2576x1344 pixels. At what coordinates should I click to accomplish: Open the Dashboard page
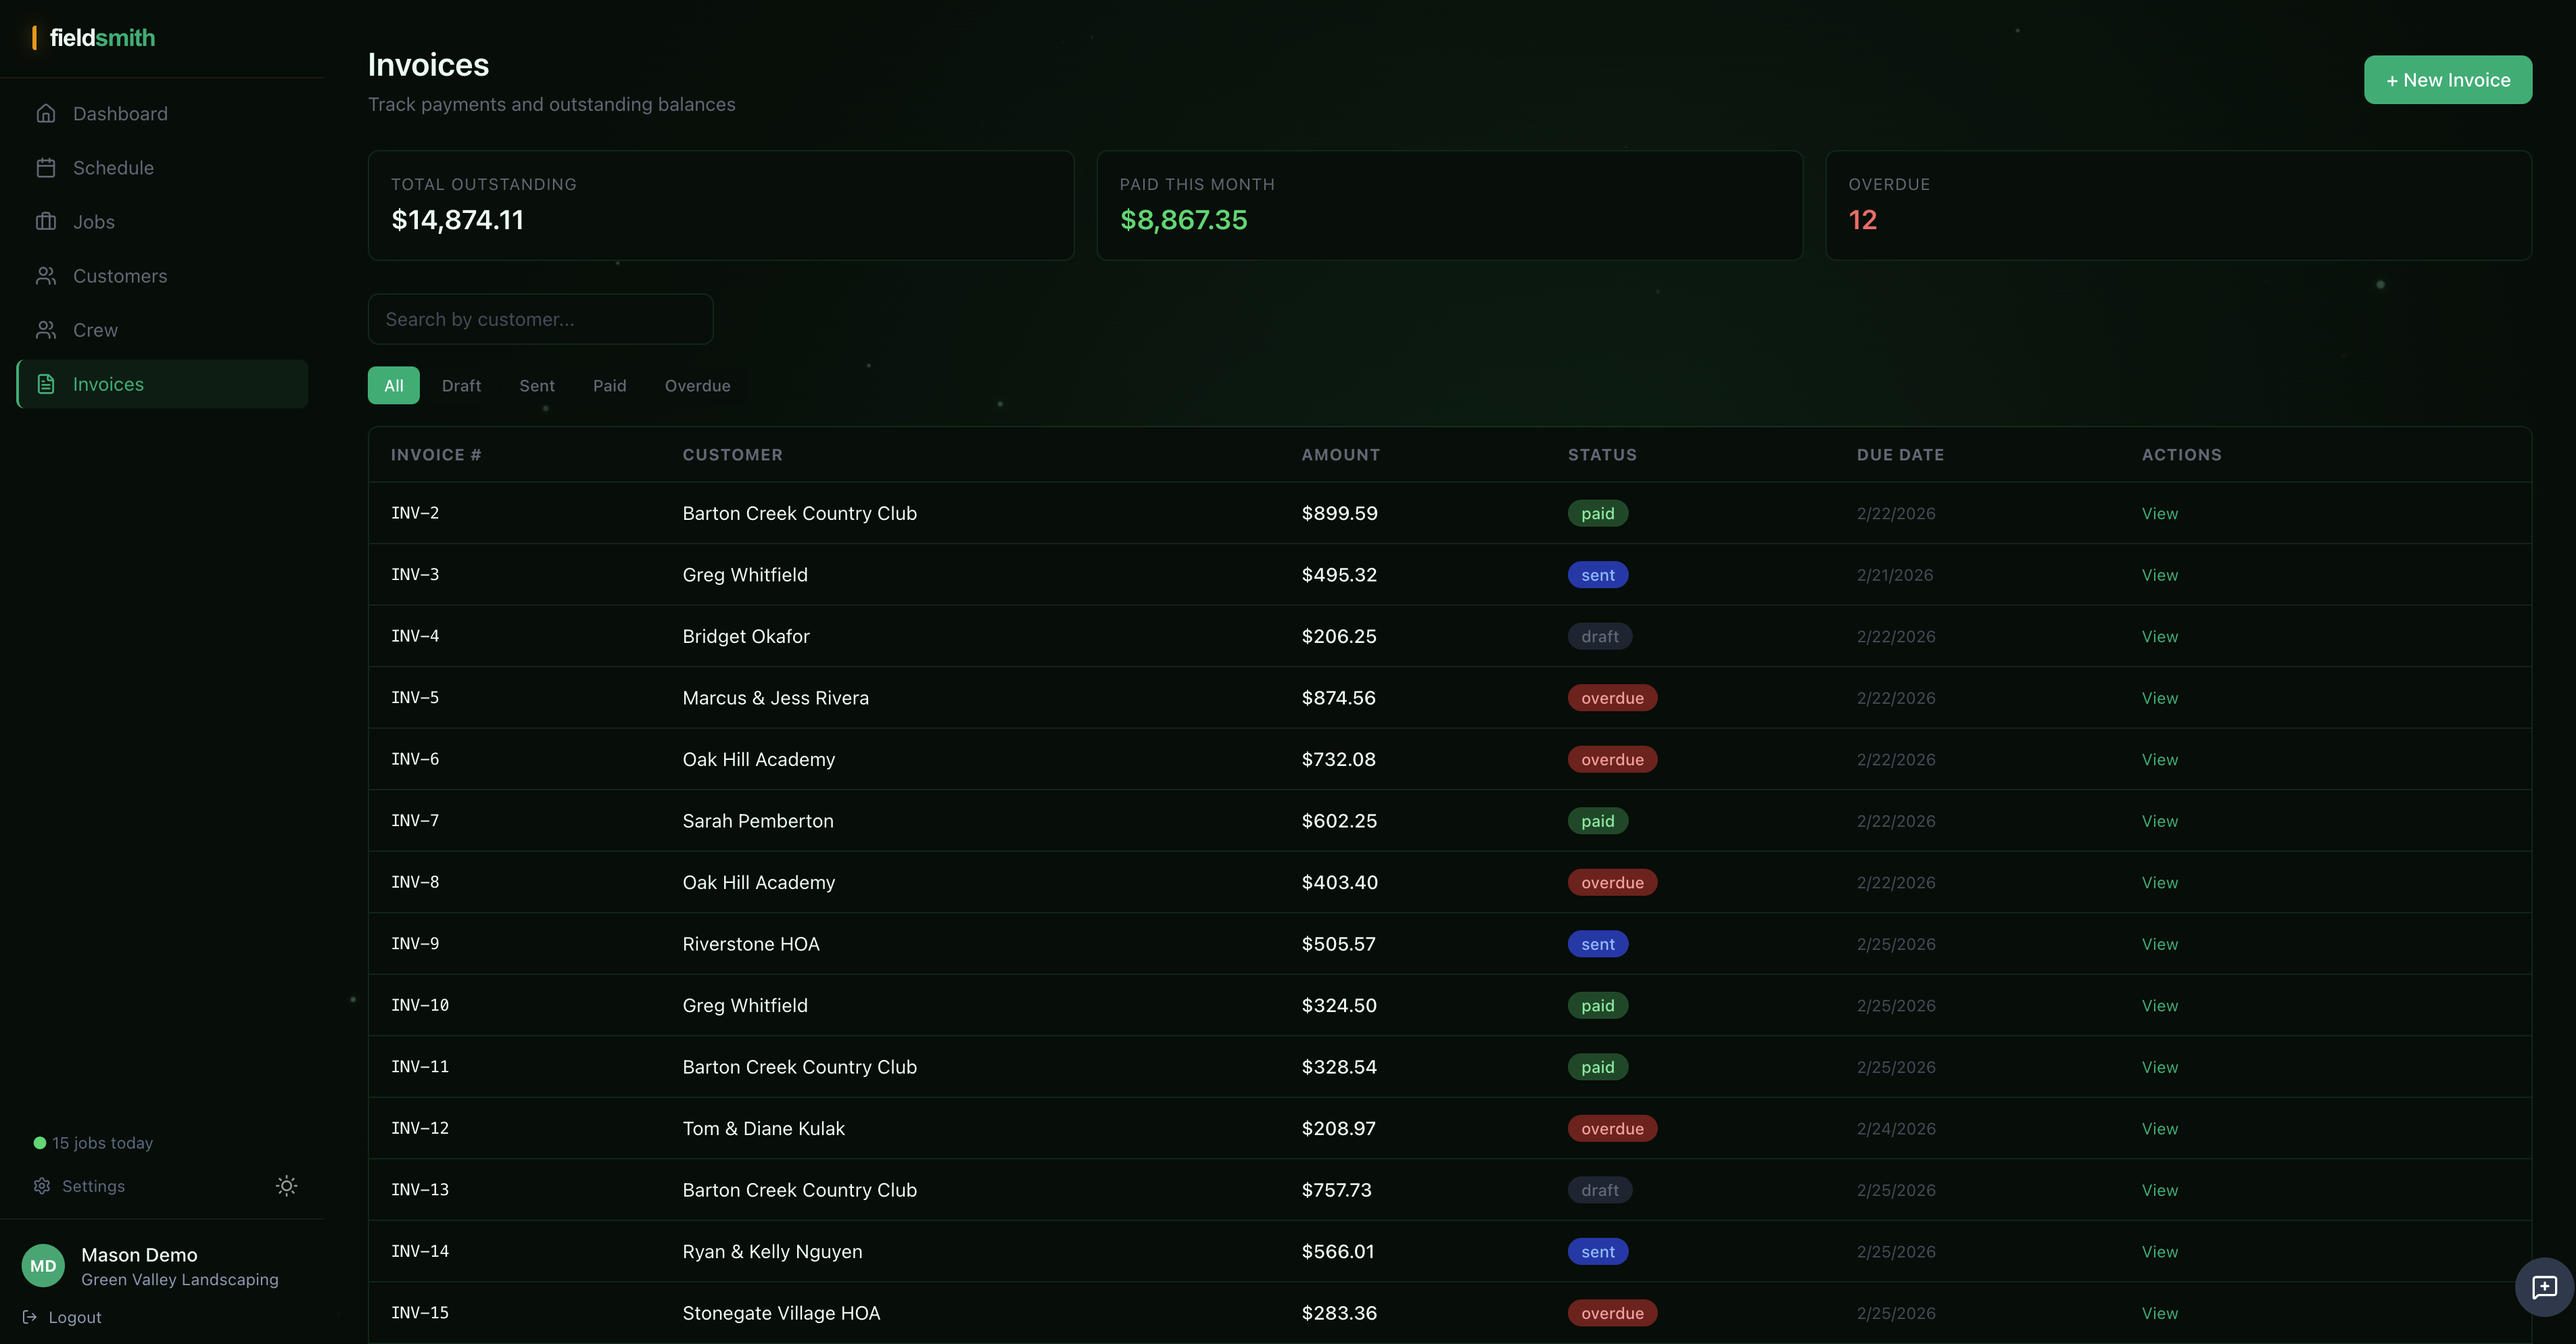point(162,114)
